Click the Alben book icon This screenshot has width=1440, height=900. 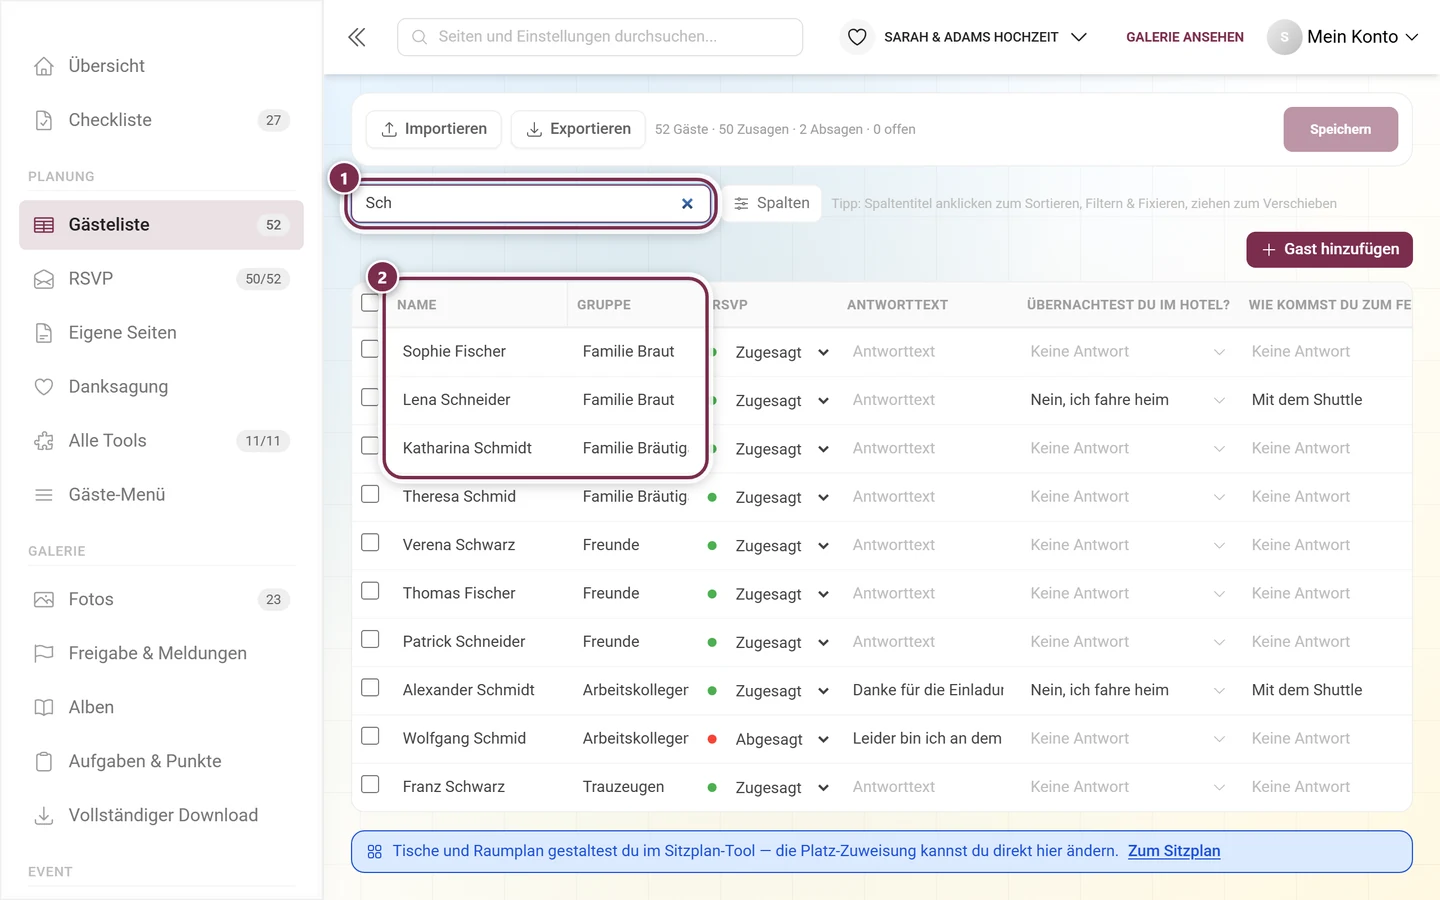pos(44,708)
